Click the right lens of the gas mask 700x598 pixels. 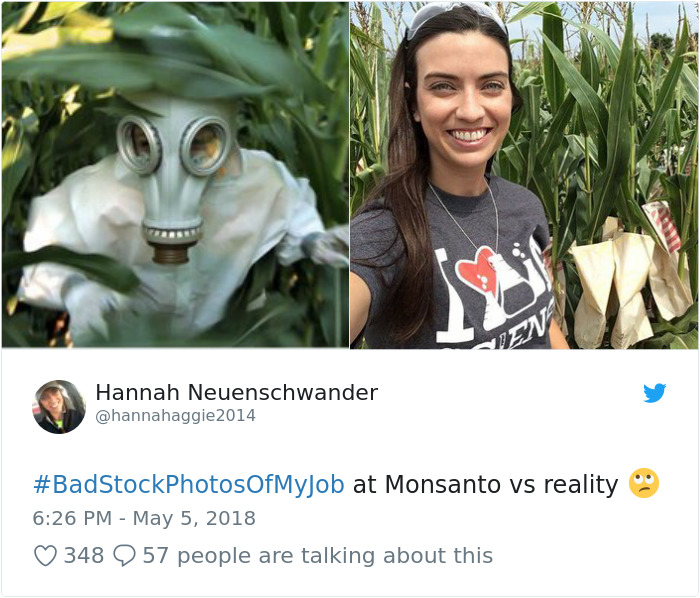pyautogui.click(x=206, y=146)
